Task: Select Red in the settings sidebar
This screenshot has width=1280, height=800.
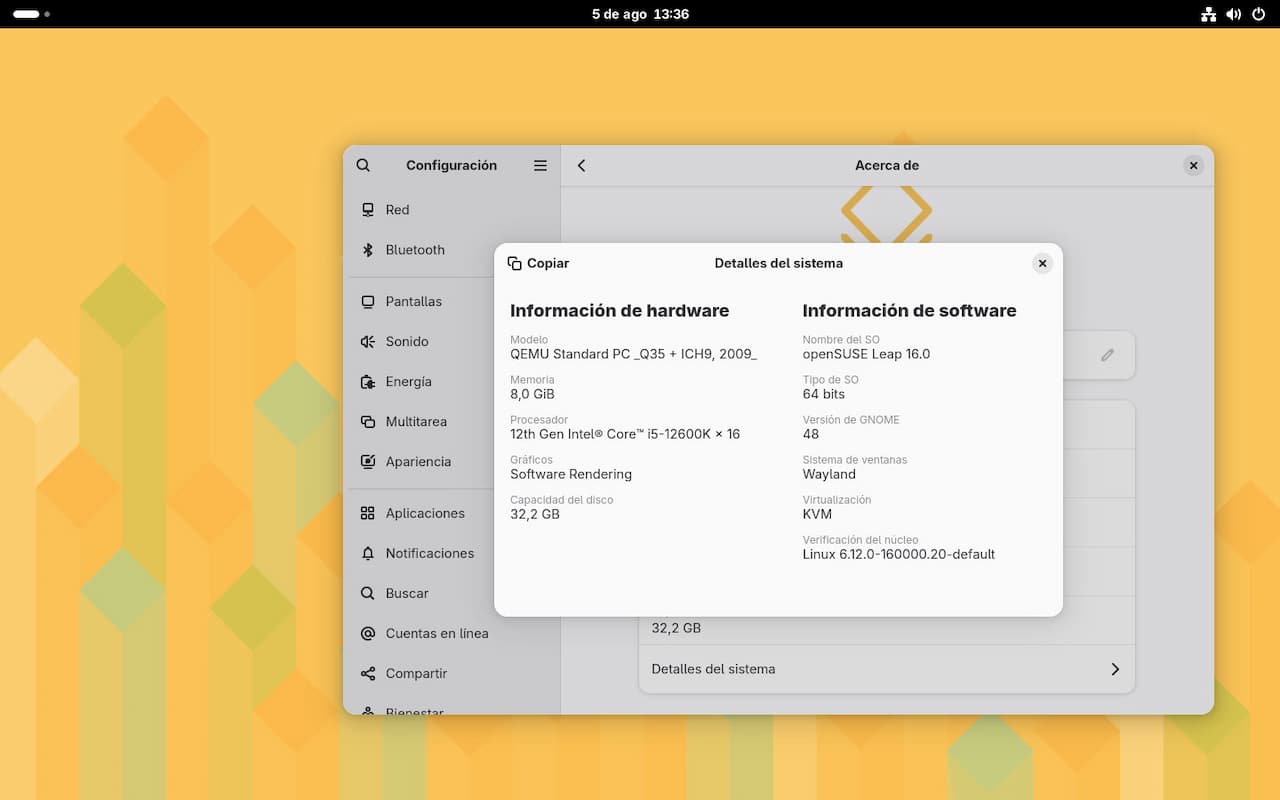Action: (x=397, y=210)
